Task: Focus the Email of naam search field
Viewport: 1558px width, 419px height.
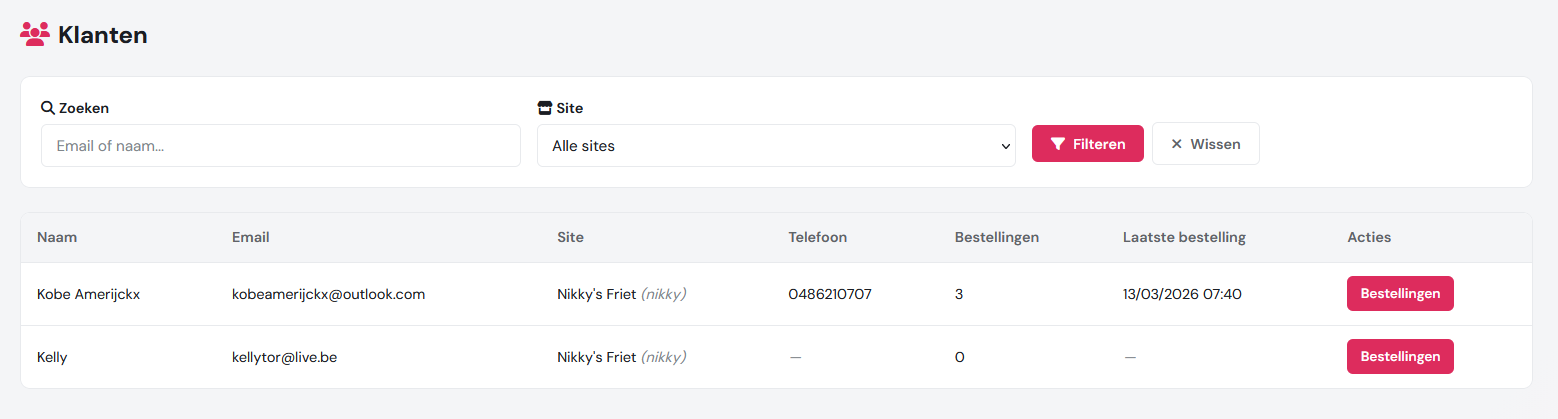Action: pos(280,146)
